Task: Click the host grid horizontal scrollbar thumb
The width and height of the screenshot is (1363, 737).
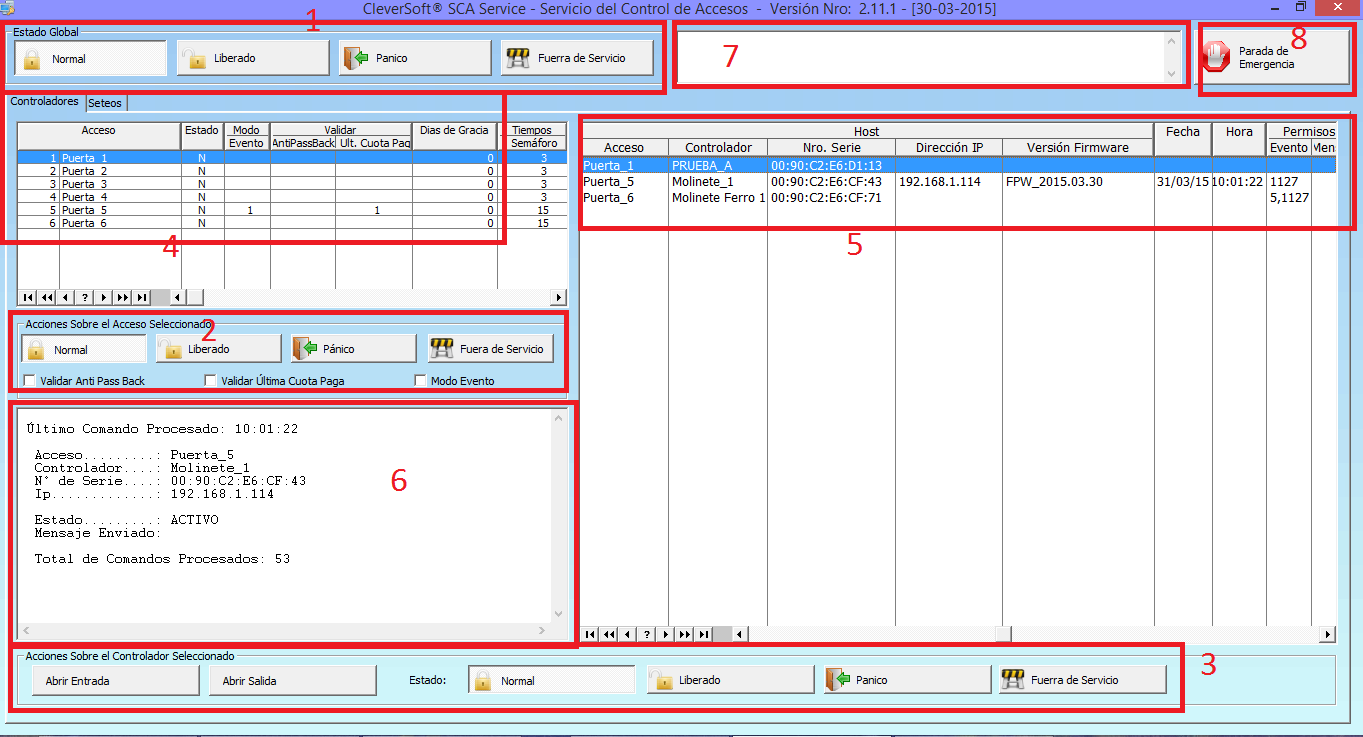Action: [x=1001, y=634]
